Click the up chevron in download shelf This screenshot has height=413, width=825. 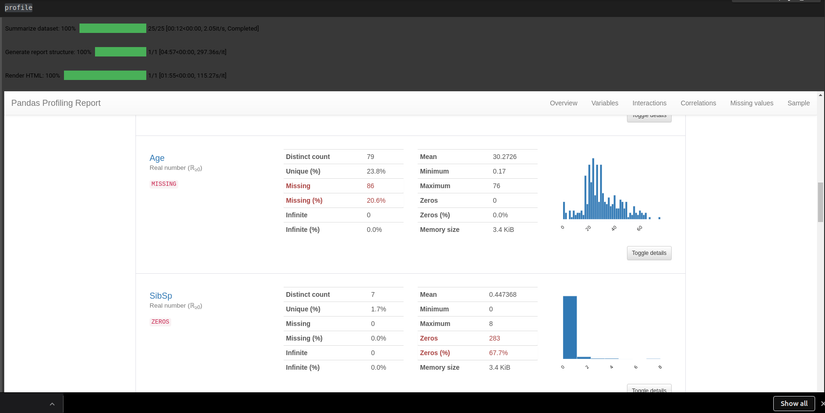(52, 404)
